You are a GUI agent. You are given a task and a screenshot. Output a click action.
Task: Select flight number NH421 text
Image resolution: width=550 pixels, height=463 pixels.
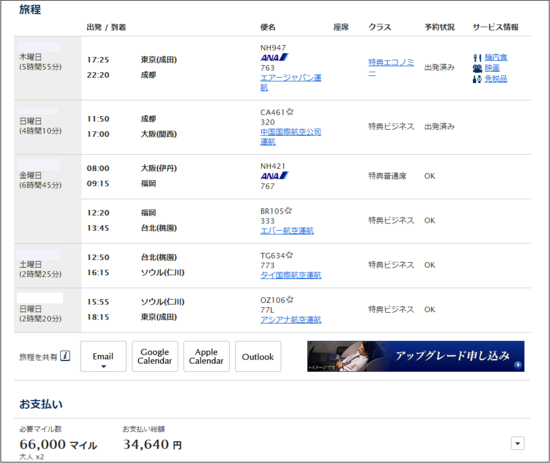(x=273, y=166)
